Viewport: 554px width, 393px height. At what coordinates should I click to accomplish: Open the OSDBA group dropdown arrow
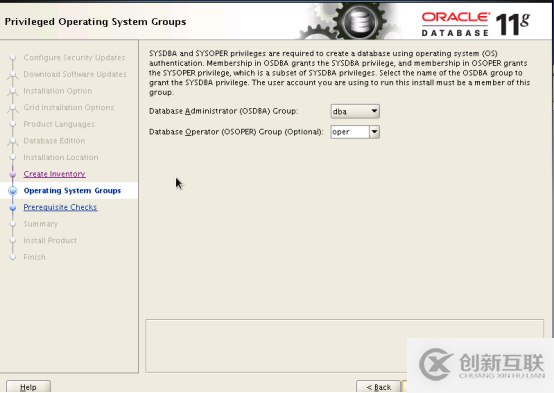374,111
